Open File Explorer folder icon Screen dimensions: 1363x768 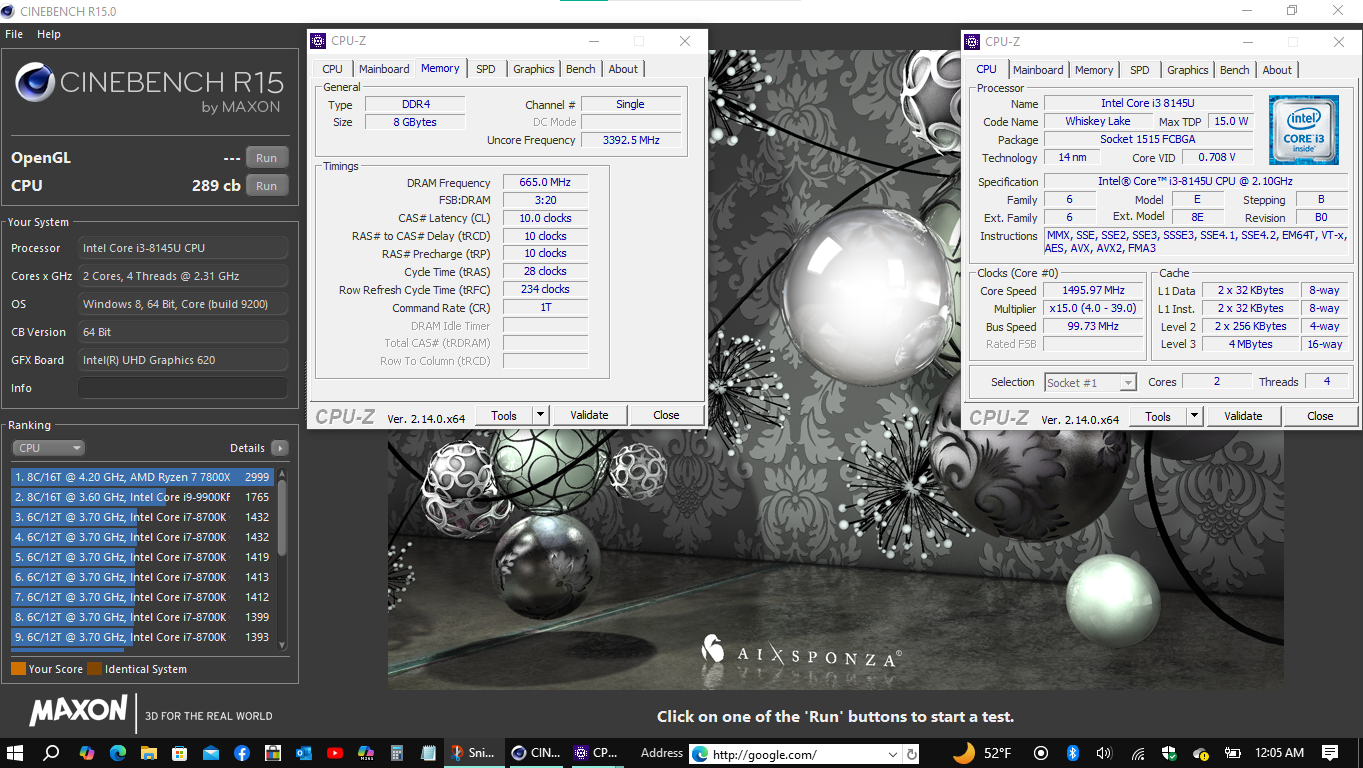(148, 753)
